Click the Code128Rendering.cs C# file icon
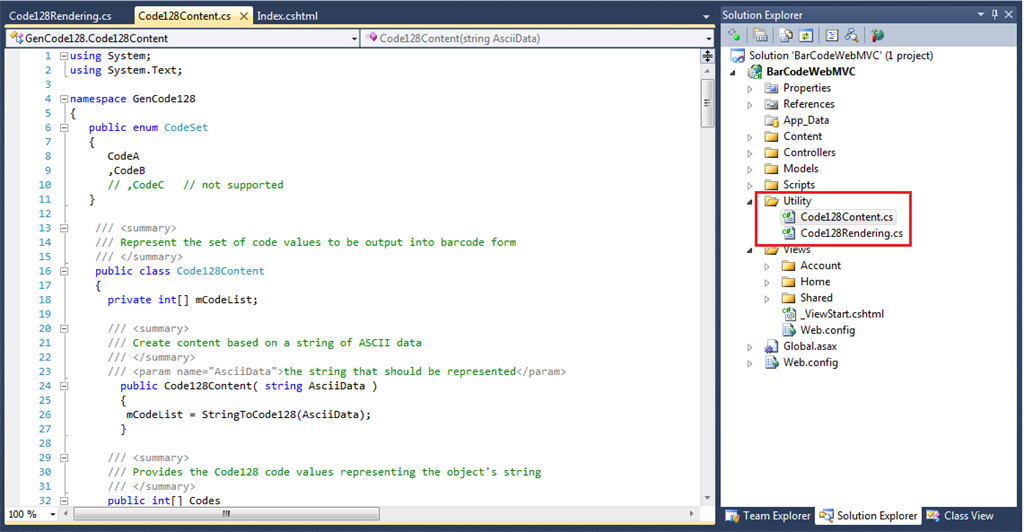This screenshot has width=1024, height=532. (789, 233)
